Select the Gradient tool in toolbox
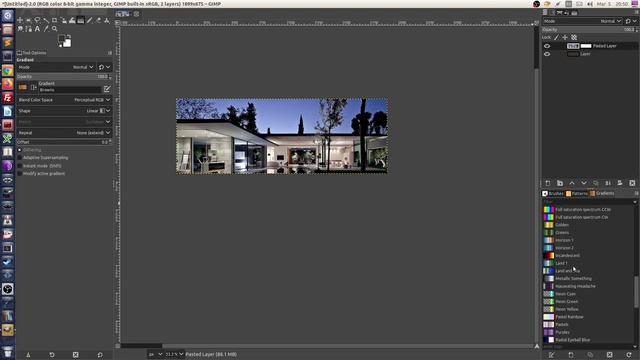The height and width of the screenshot is (360, 640). tap(80, 20)
